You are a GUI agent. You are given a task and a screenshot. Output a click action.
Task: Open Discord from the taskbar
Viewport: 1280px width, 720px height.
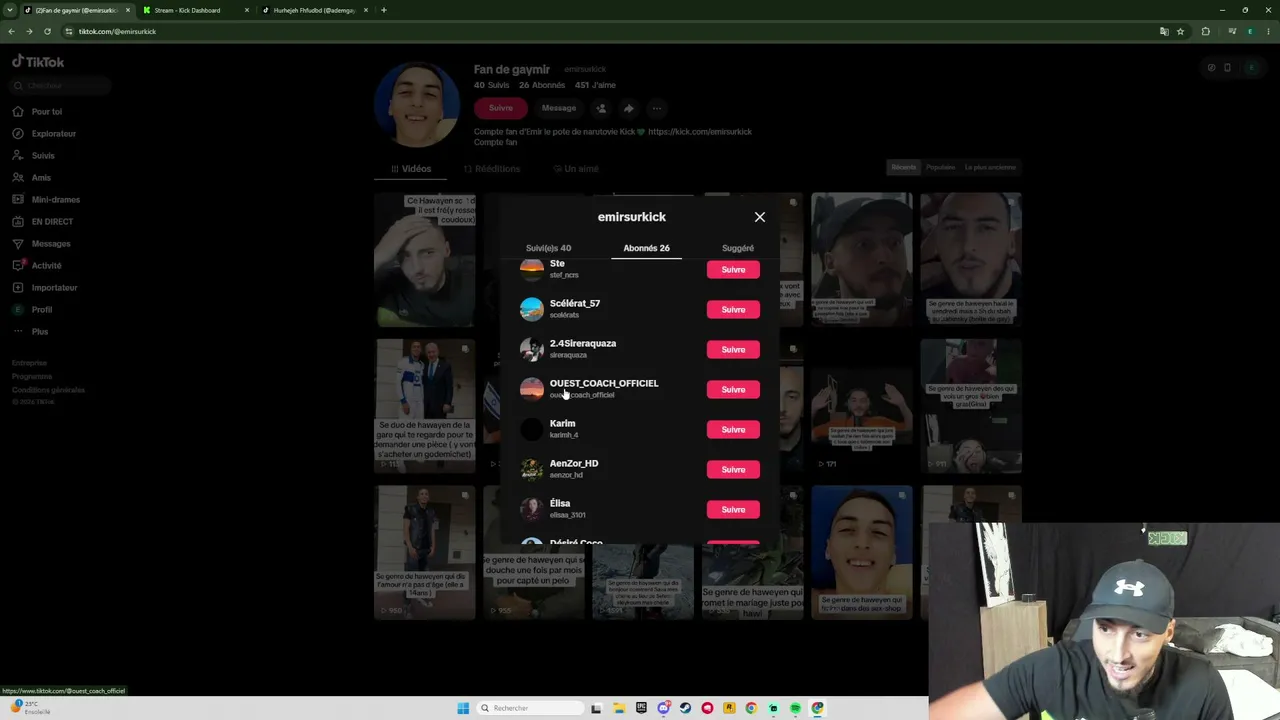[x=663, y=708]
